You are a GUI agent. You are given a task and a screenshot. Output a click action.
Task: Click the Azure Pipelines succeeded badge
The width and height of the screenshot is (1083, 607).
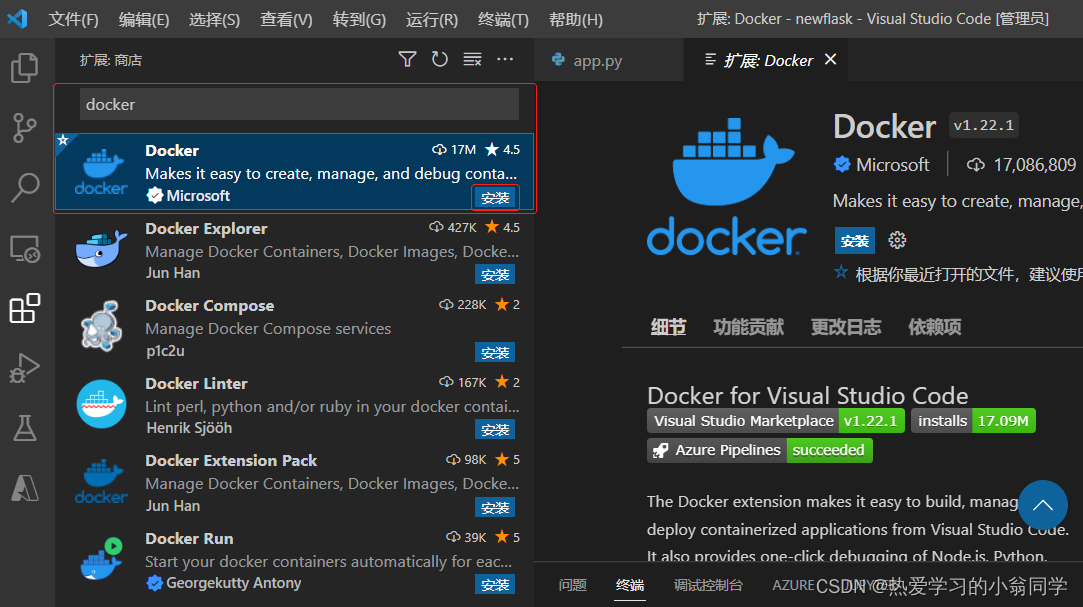tap(760, 450)
